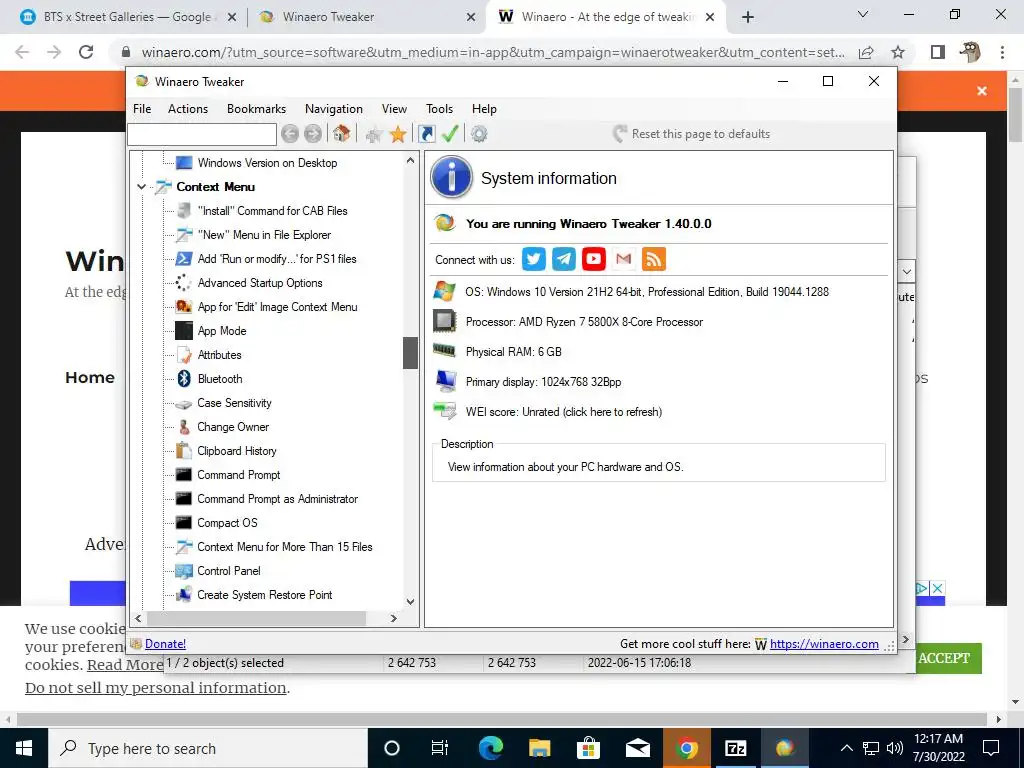Select Change Owner tree item

coord(233,427)
